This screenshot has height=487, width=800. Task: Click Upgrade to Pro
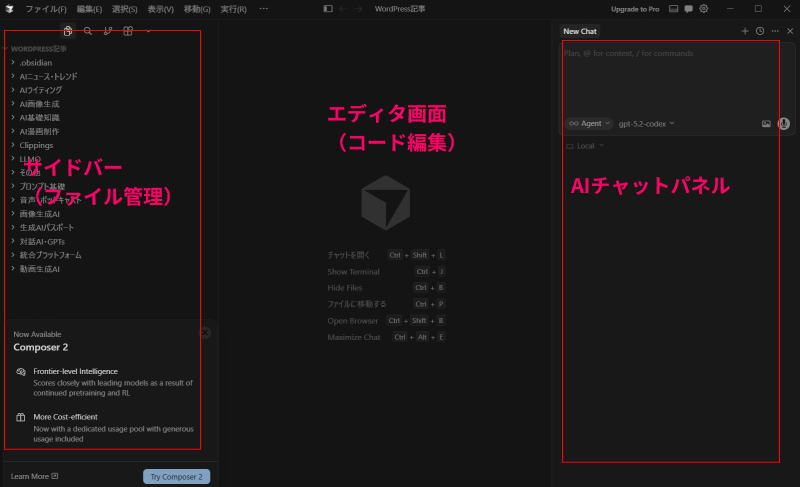point(635,9)
